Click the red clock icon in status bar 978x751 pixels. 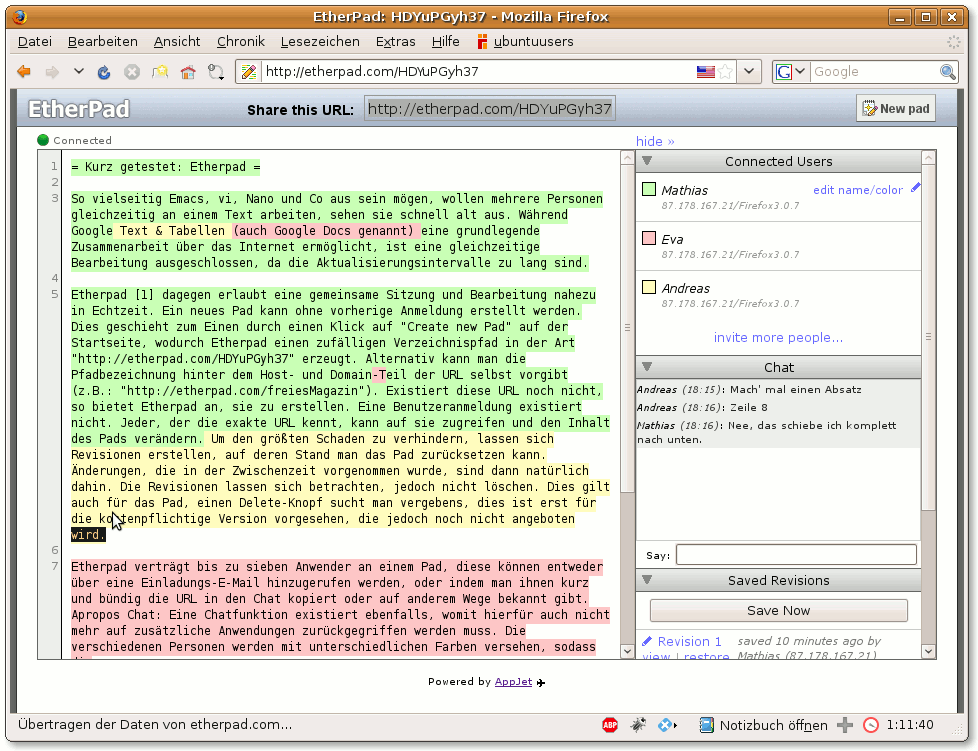(871, 725)
